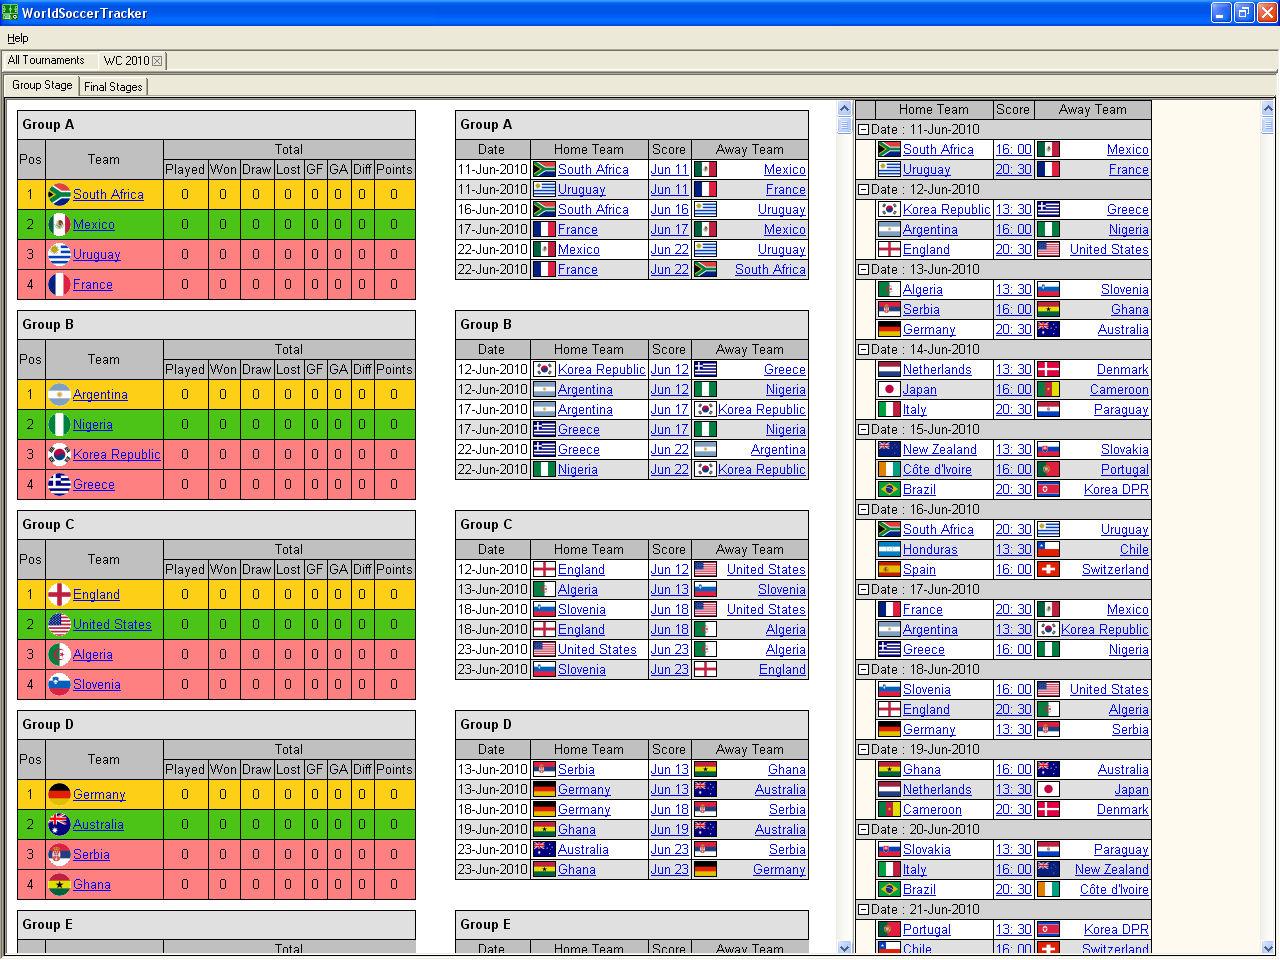
Task: Click 11-Jun-2010 date cell for Uruguay vs France
Action: pos(492,189)
